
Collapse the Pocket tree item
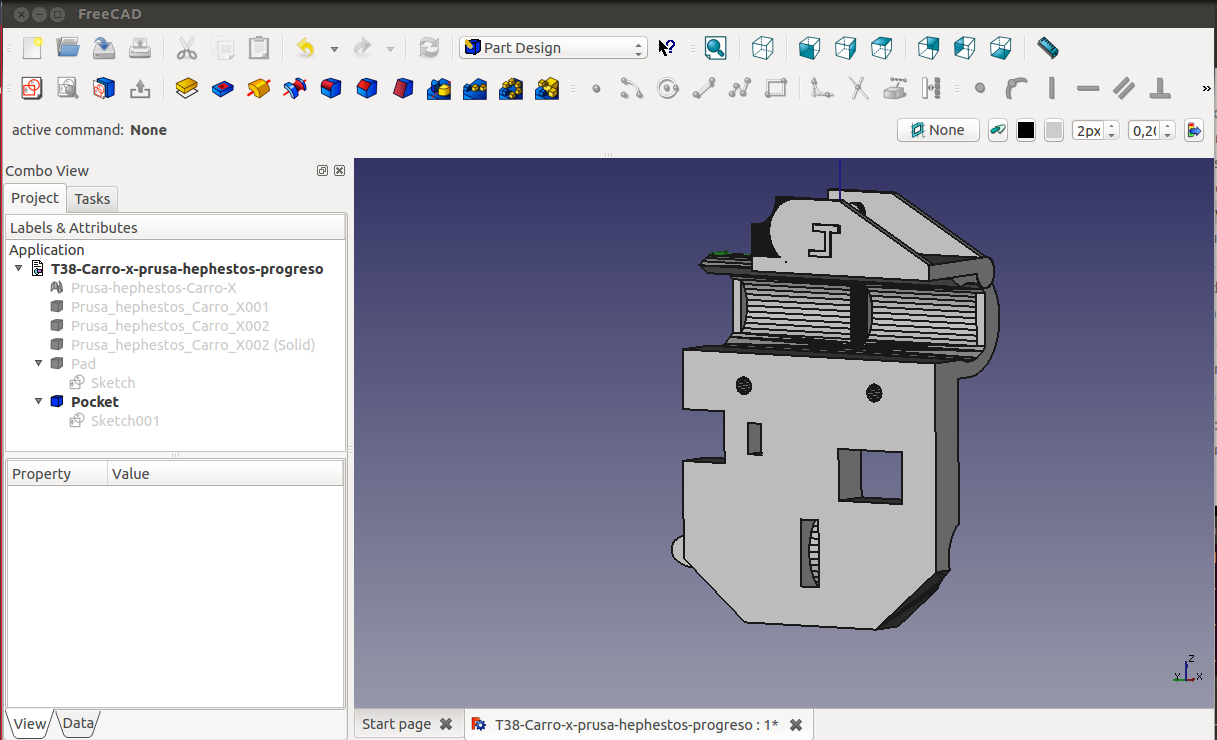coord(39,402)
